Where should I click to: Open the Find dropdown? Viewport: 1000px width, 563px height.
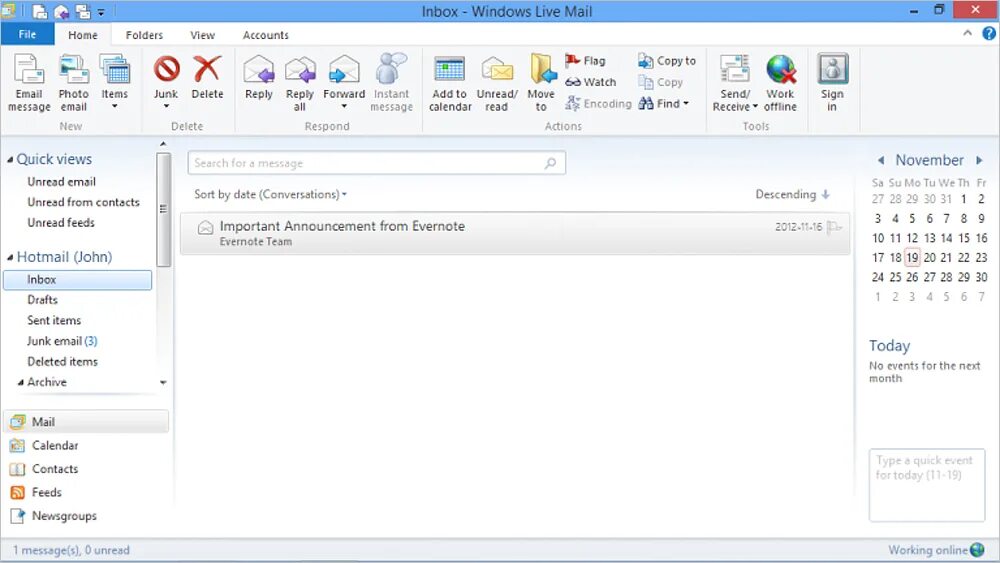(664, 103)
